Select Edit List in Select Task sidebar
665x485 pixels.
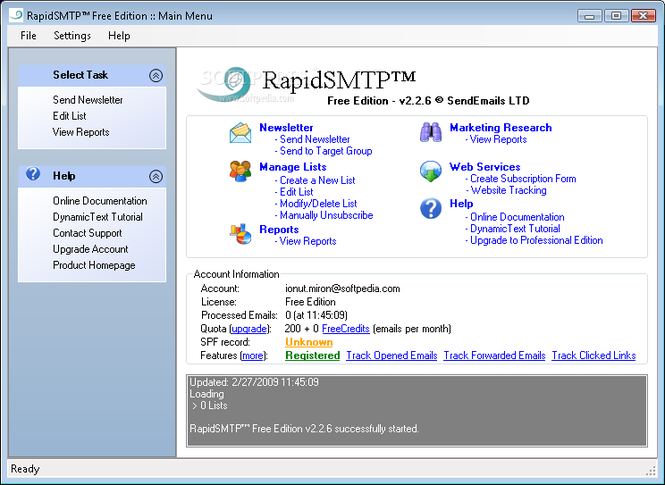[69, 116]
